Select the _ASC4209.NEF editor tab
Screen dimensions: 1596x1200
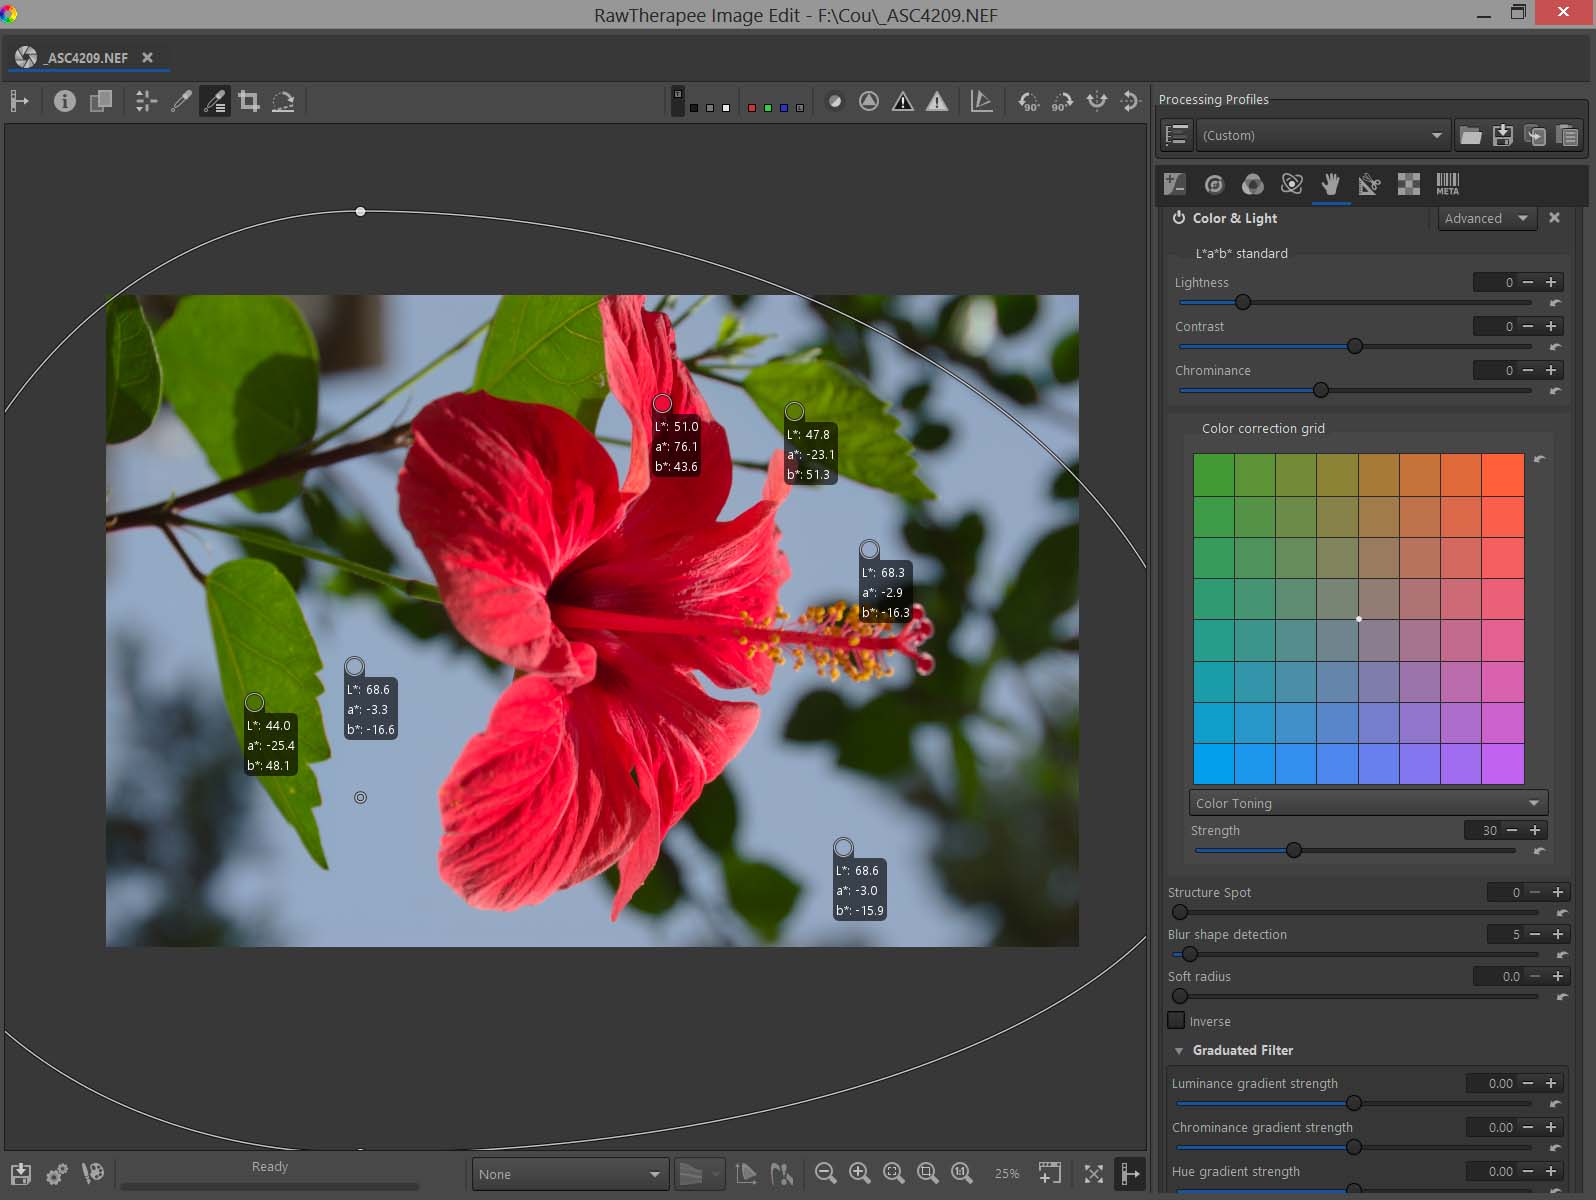pyautogui.click(x=86, y=58)
